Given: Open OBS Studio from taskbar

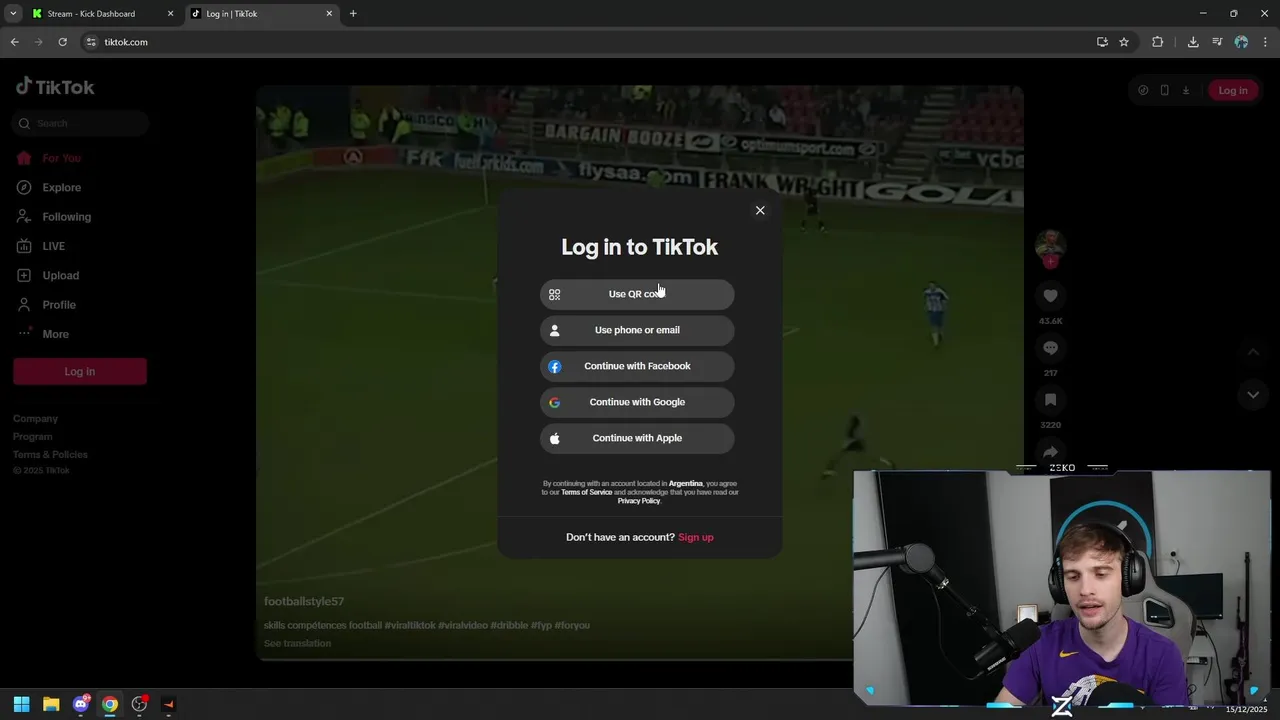Looking at the screenshot, I should pyautogui.click(x=139, y=704).
